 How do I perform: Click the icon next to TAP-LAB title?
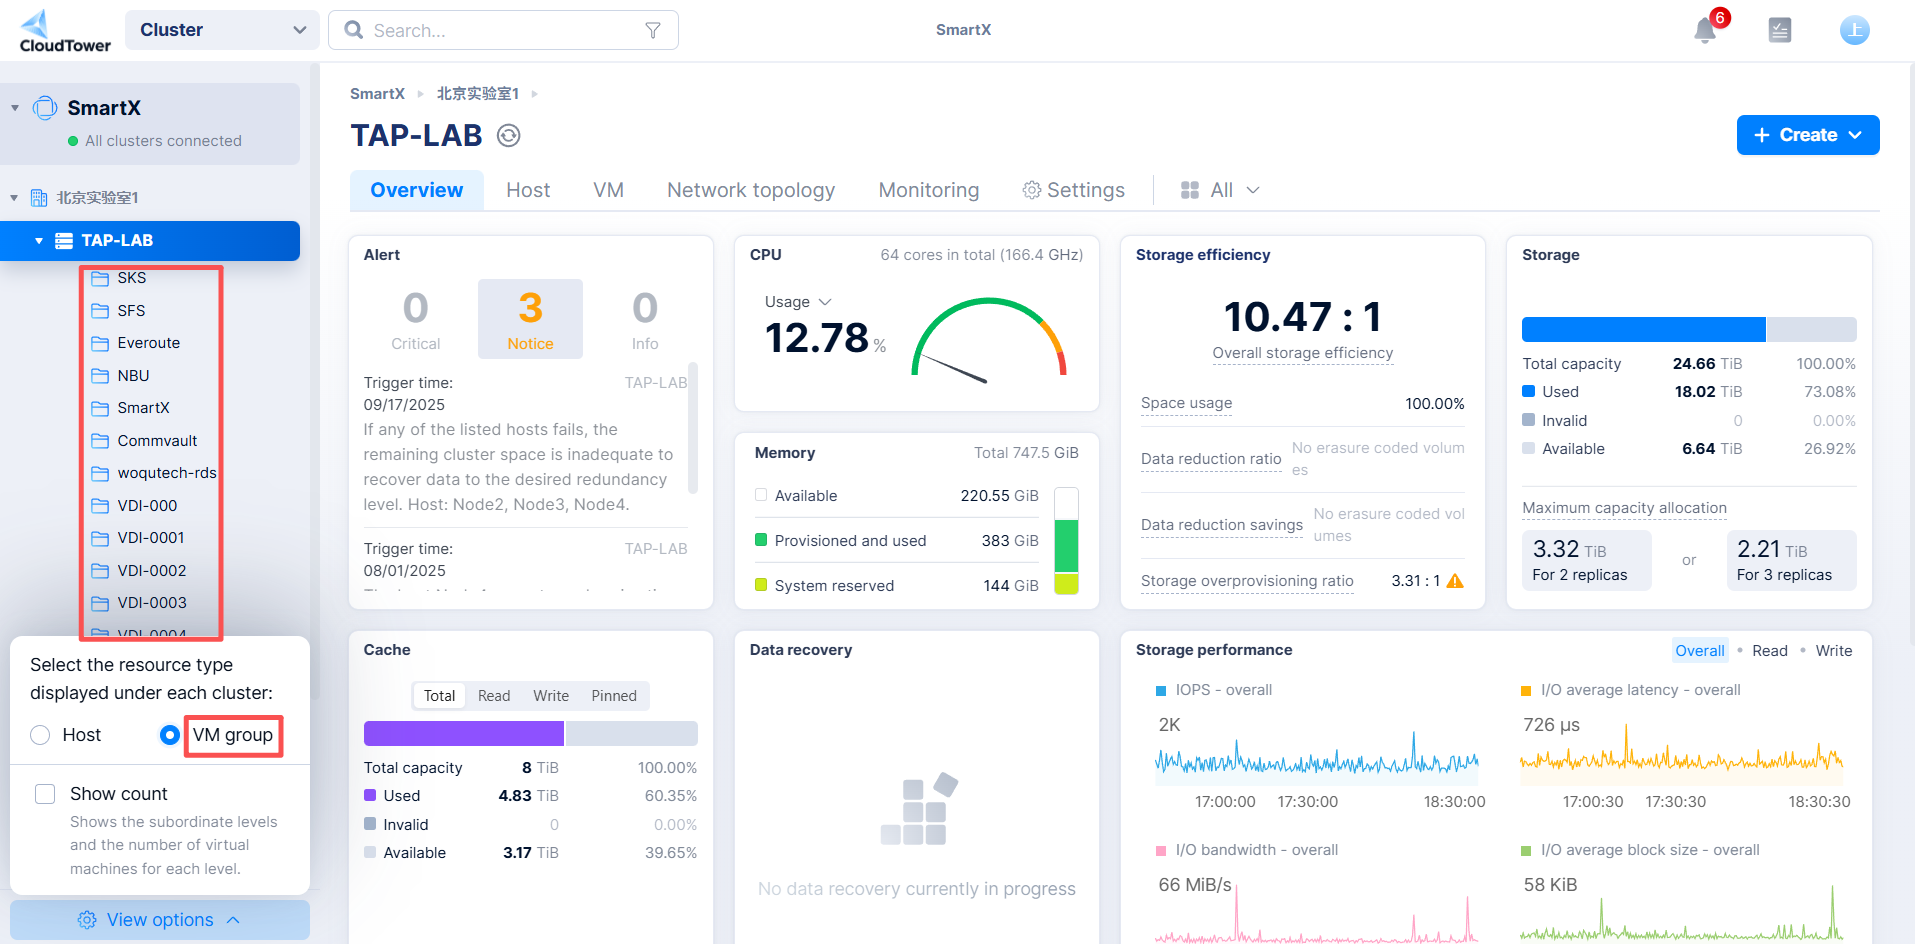coord(509,136)
